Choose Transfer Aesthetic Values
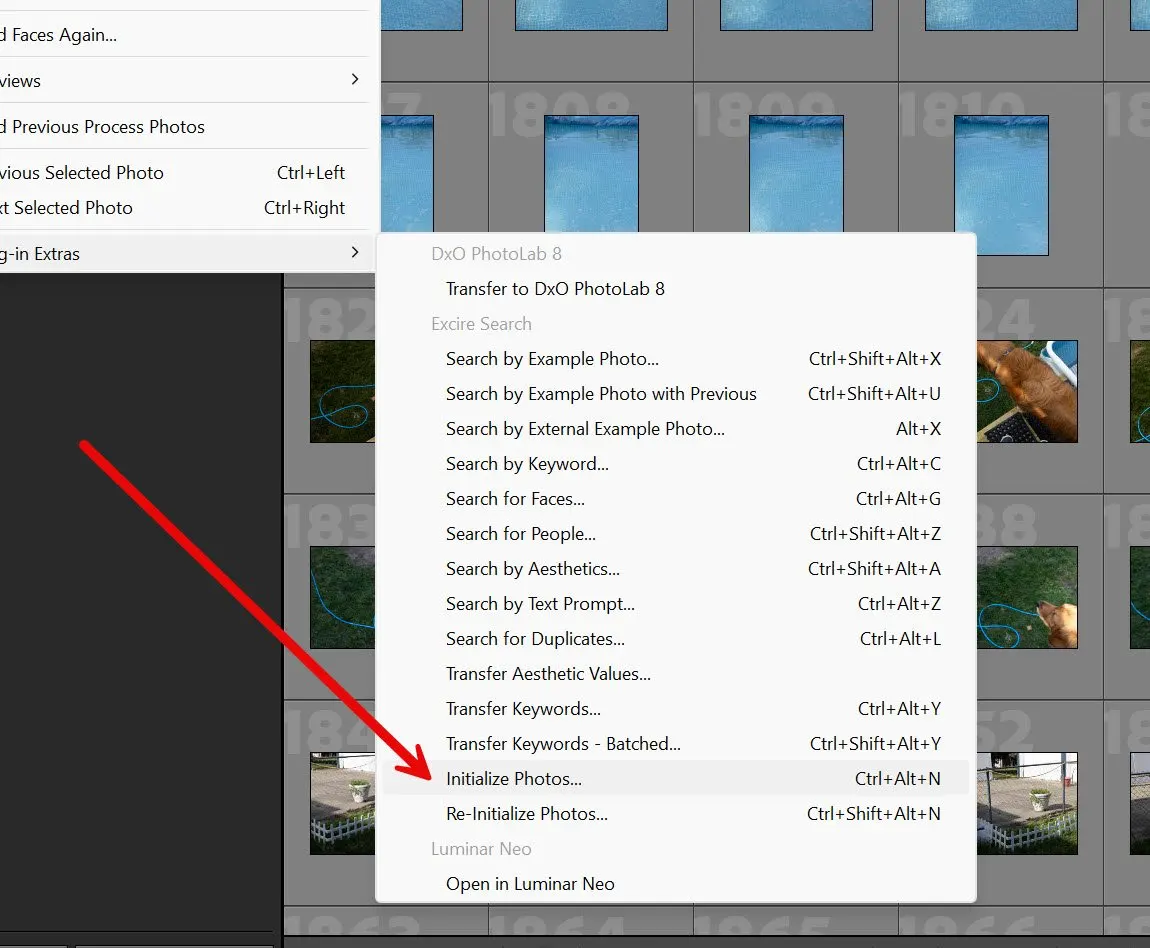The height and width of the screenshot is (948, 1150). 548,673
